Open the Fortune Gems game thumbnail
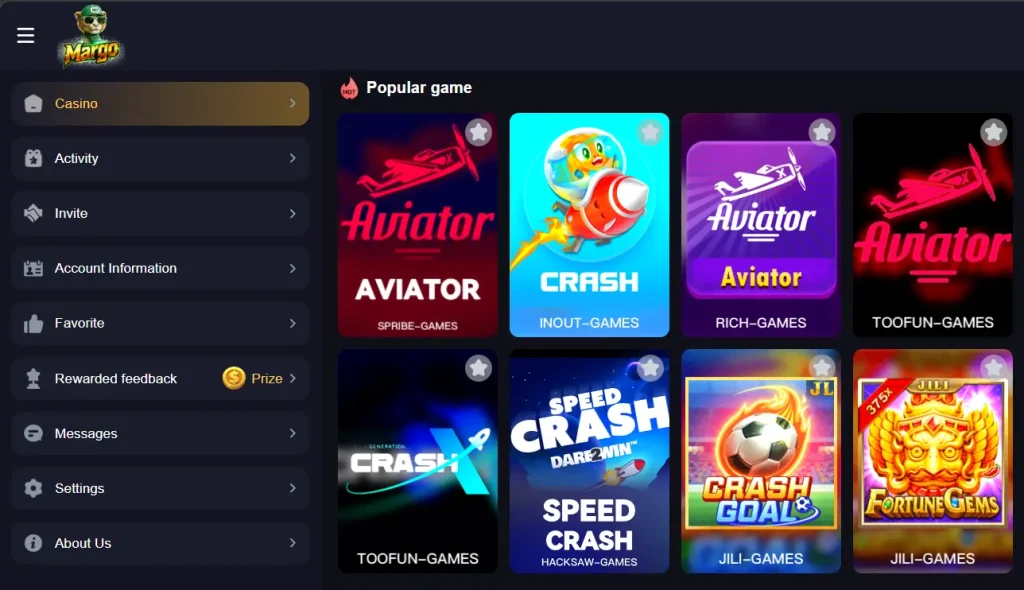The height and width of the screenshot is (590, 1024). (x=933, y=461)
